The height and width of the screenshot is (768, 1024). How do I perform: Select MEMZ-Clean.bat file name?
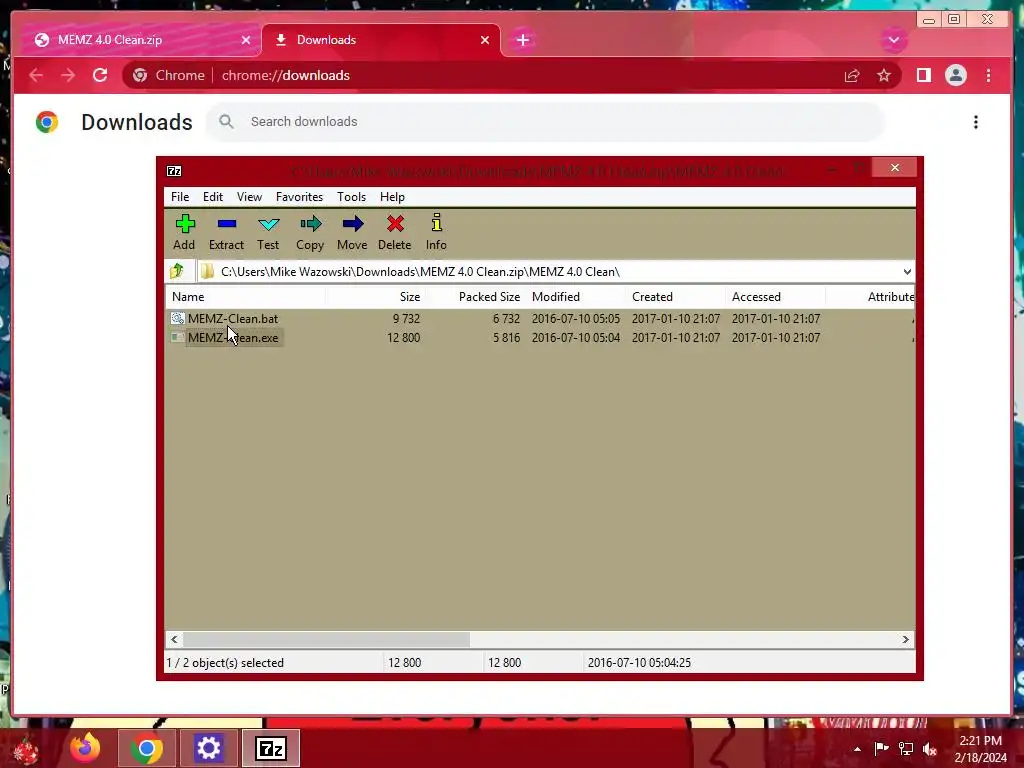233,319
